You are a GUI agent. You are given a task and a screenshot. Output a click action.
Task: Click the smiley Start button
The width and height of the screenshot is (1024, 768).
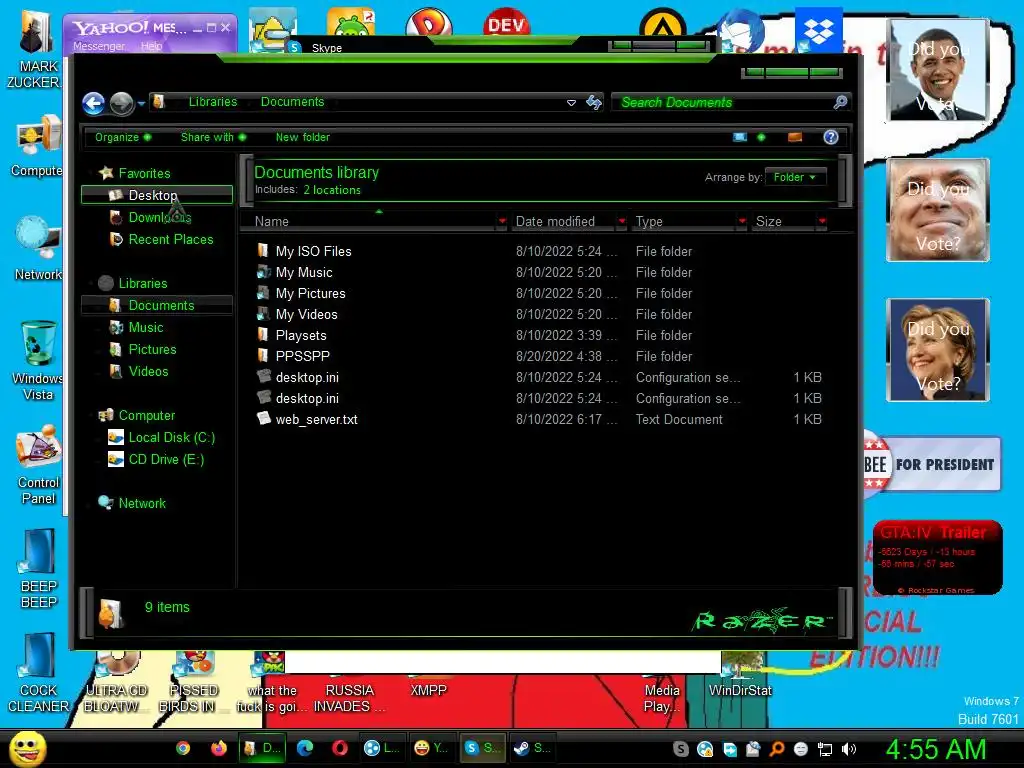[27, 748]
